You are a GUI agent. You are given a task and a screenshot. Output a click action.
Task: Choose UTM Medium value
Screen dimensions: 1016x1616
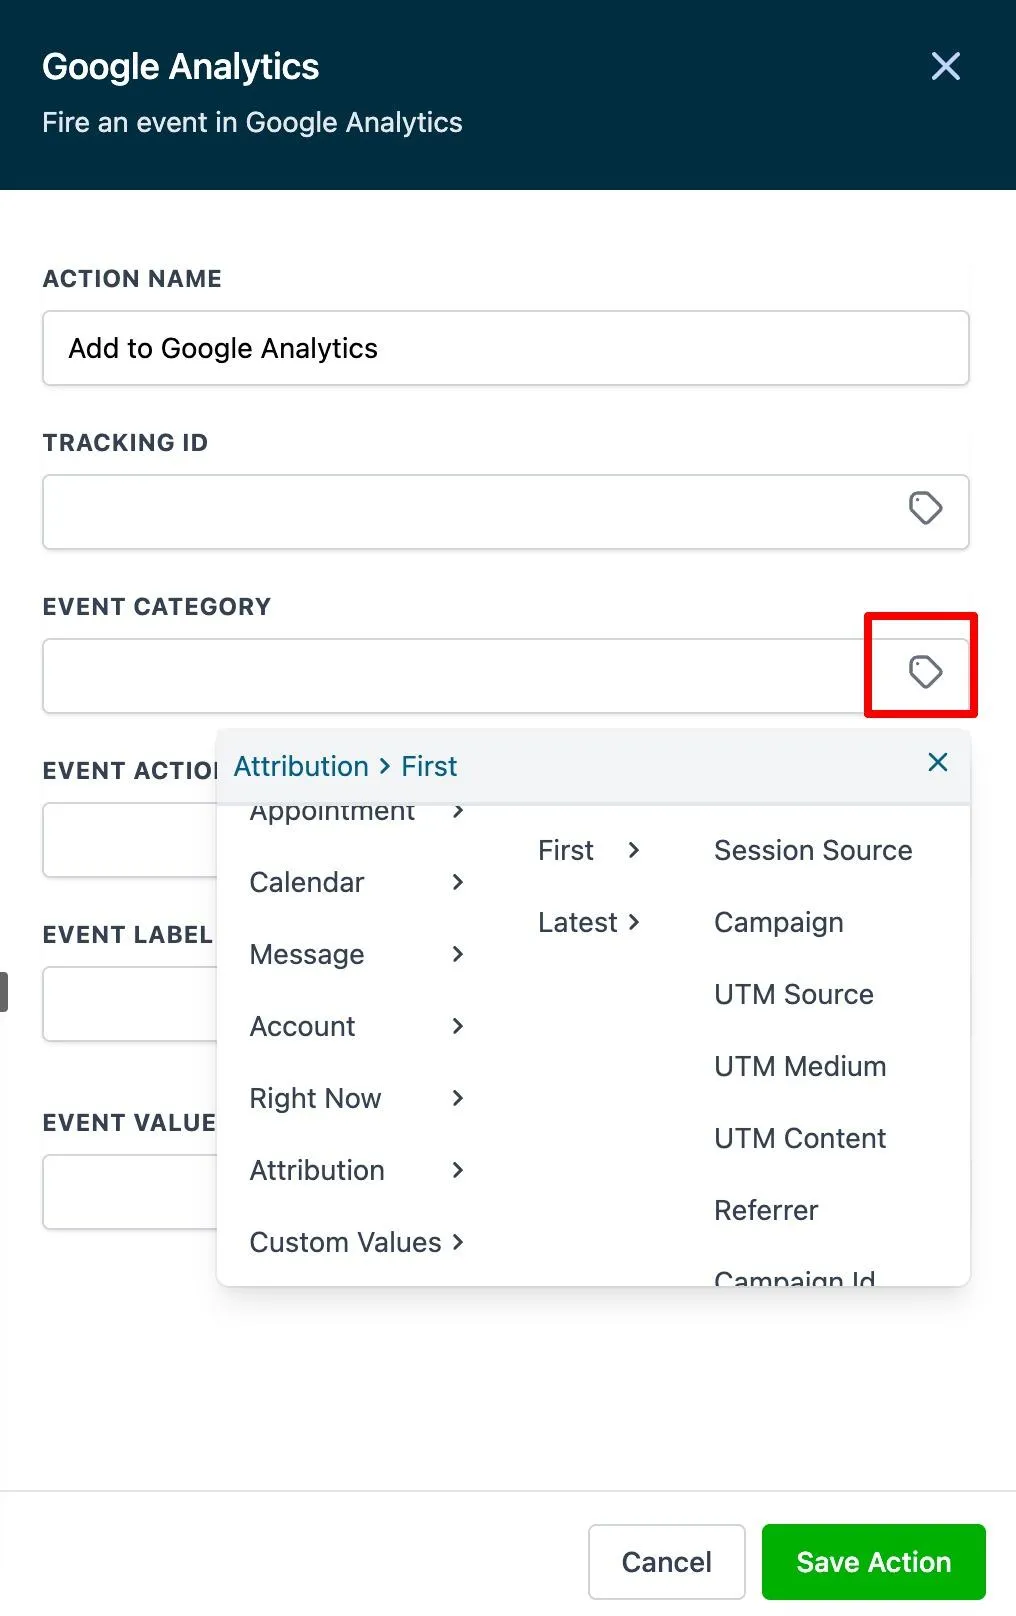pyautogui.click(x=799, y=1066)
